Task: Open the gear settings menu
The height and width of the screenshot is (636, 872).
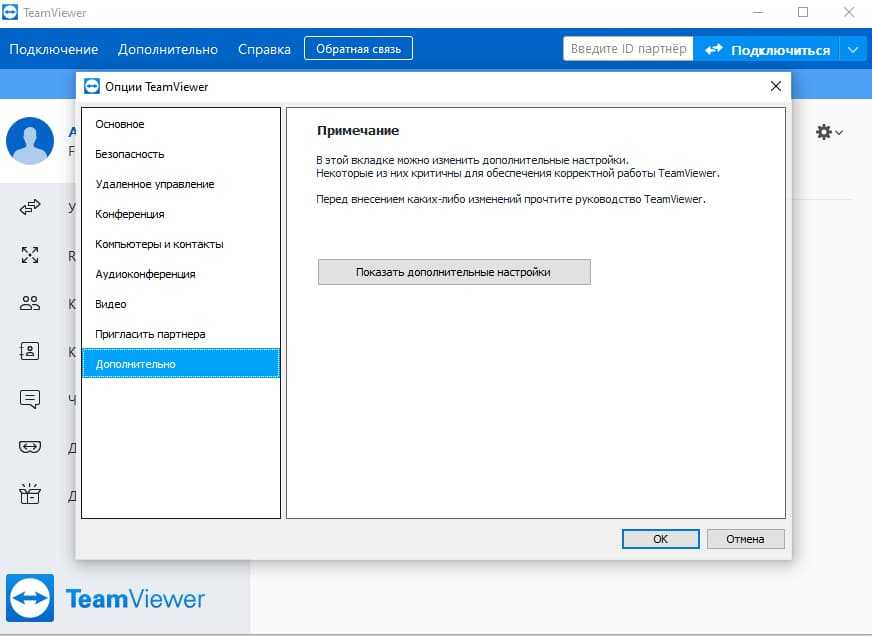Action: tap(829, 132)
